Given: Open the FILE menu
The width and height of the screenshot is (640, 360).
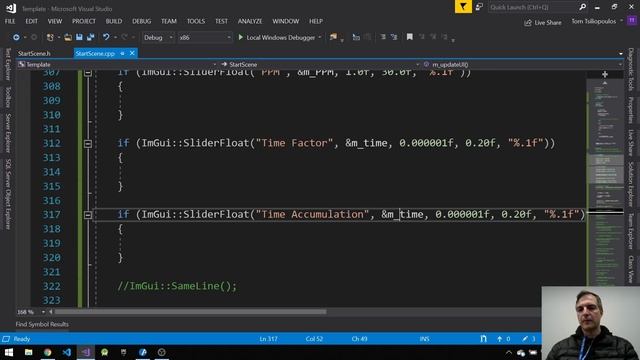Looking at the screenshot, I should point(10,21).
